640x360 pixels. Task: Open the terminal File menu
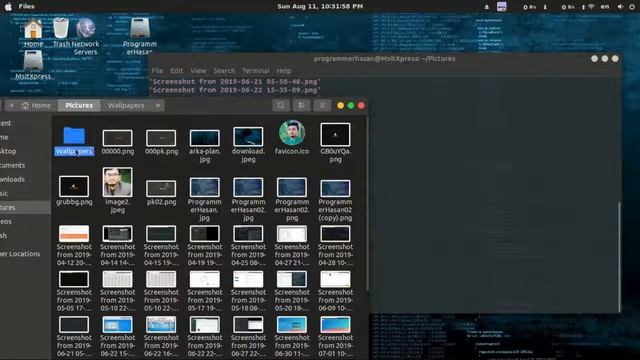pyautogui.click(x=157, y=71)
